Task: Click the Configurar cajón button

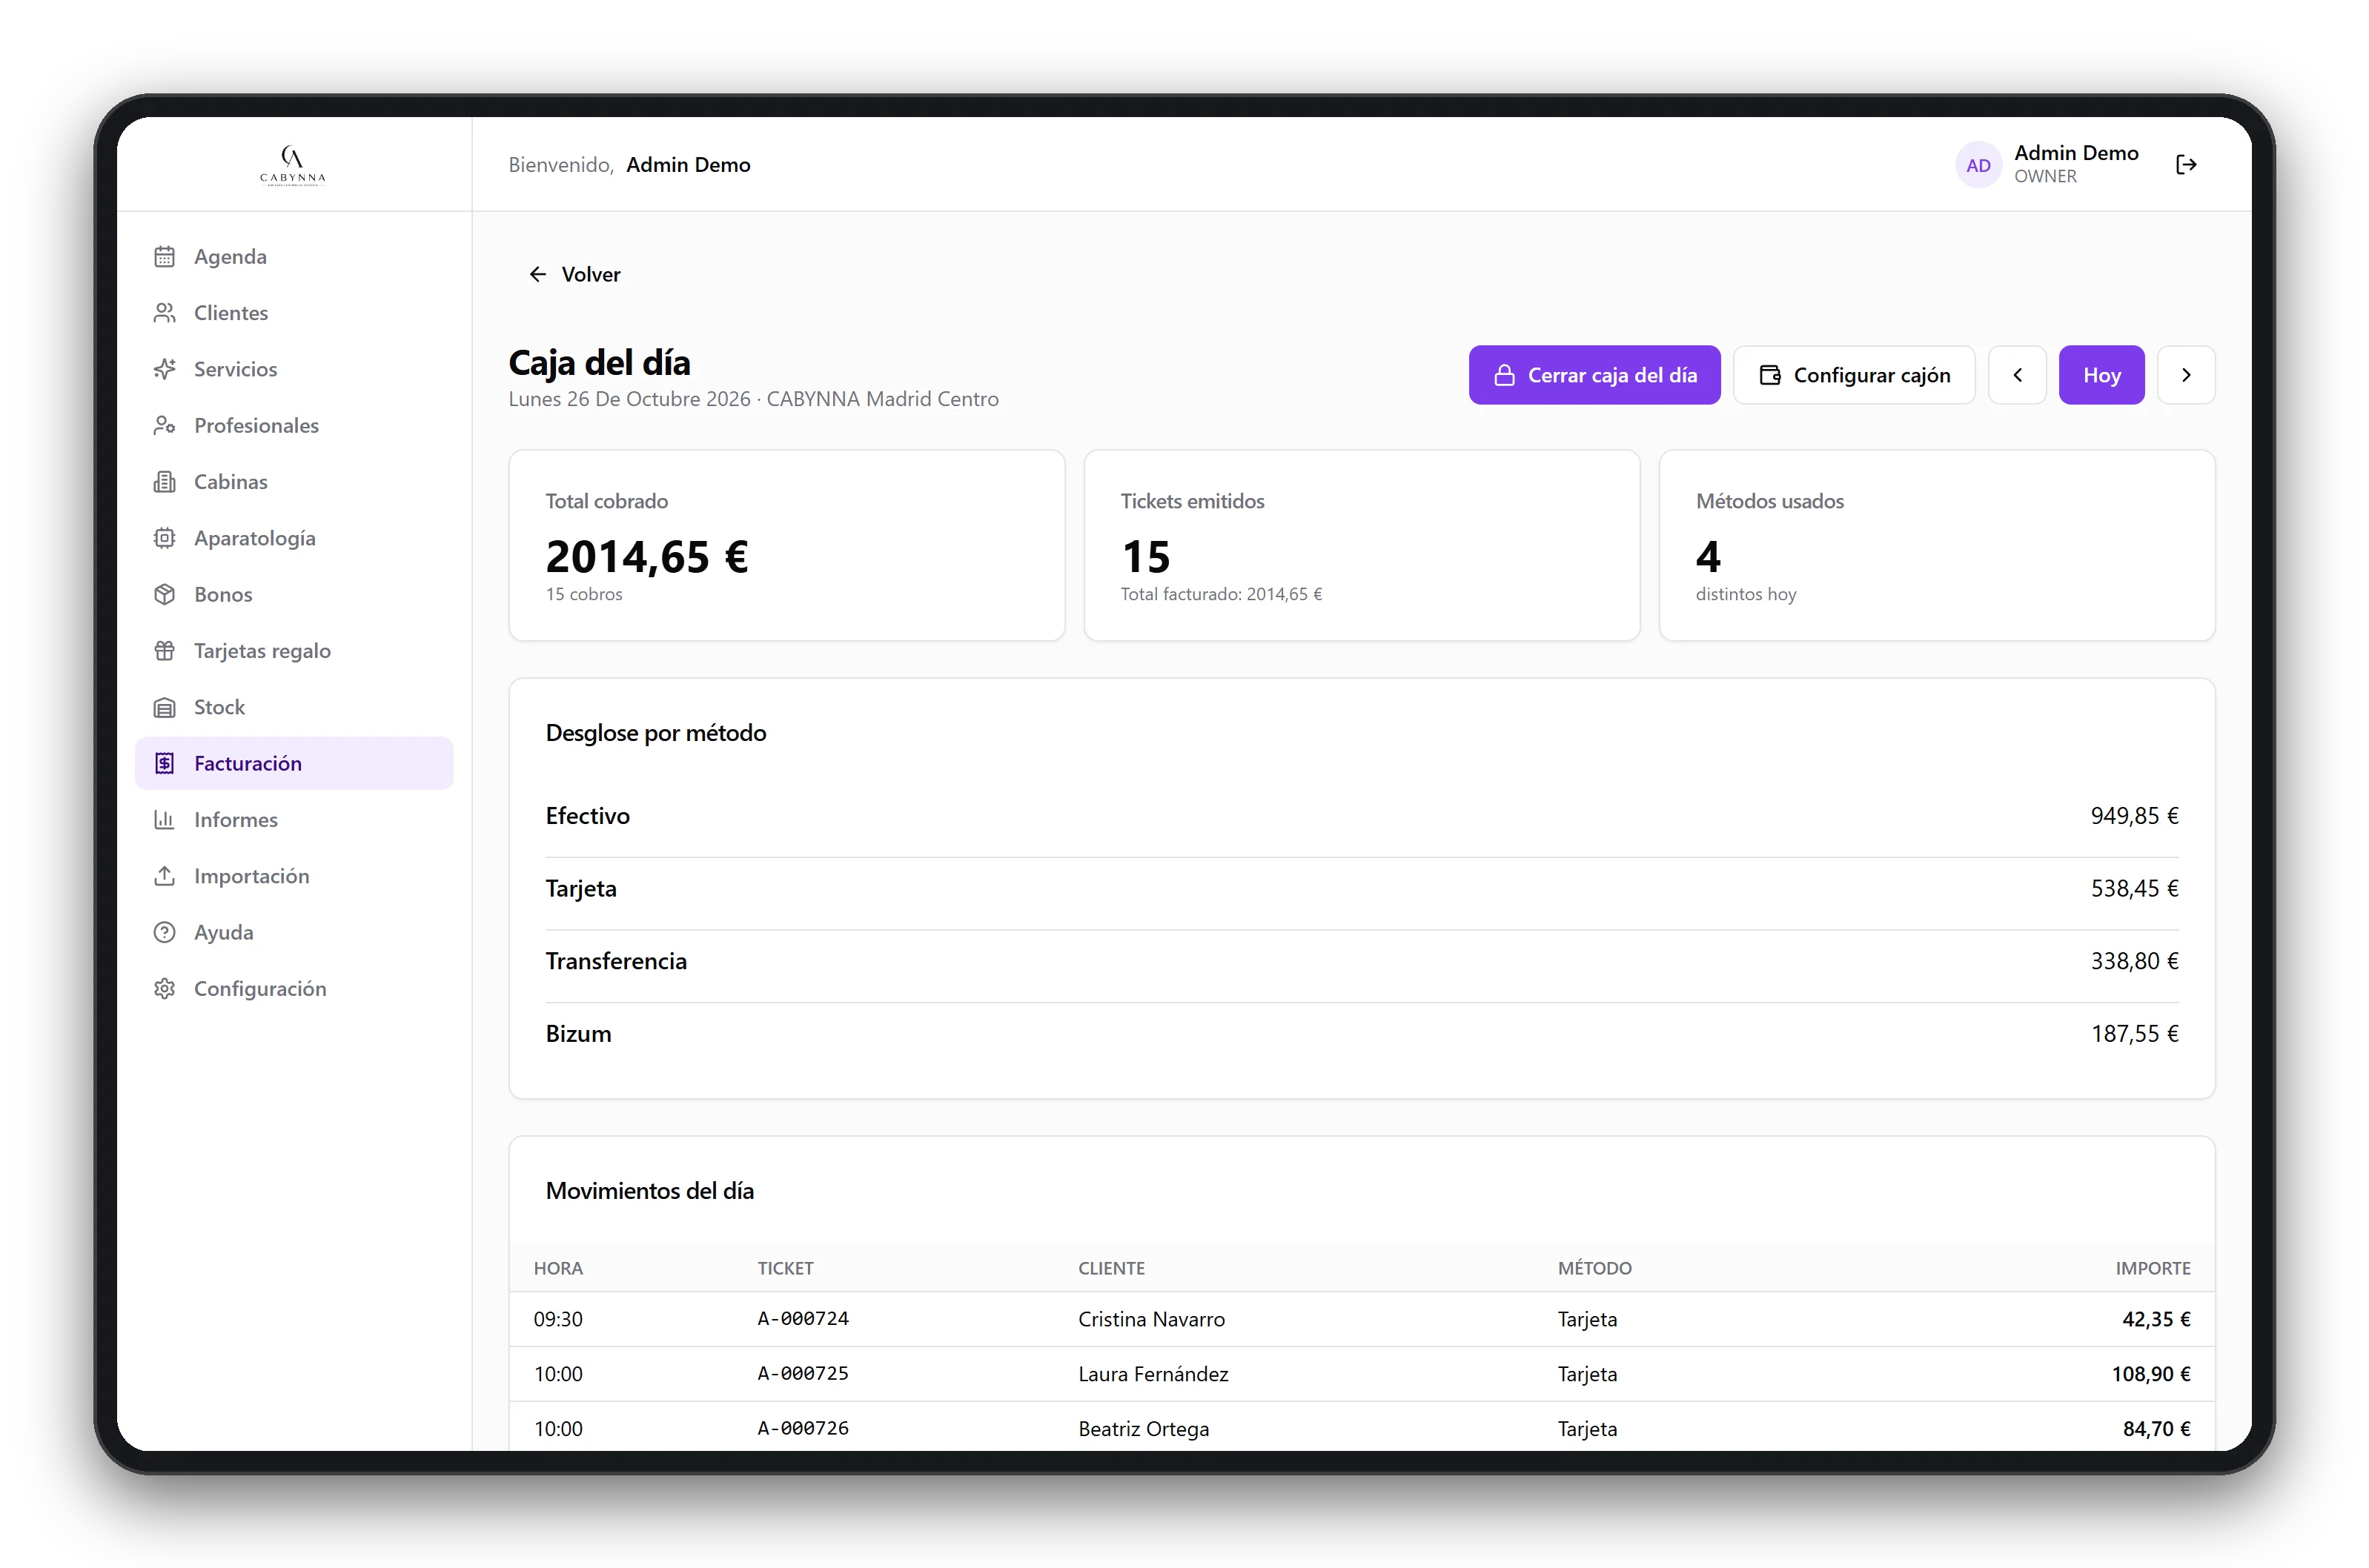Action: click(1854, 375)
